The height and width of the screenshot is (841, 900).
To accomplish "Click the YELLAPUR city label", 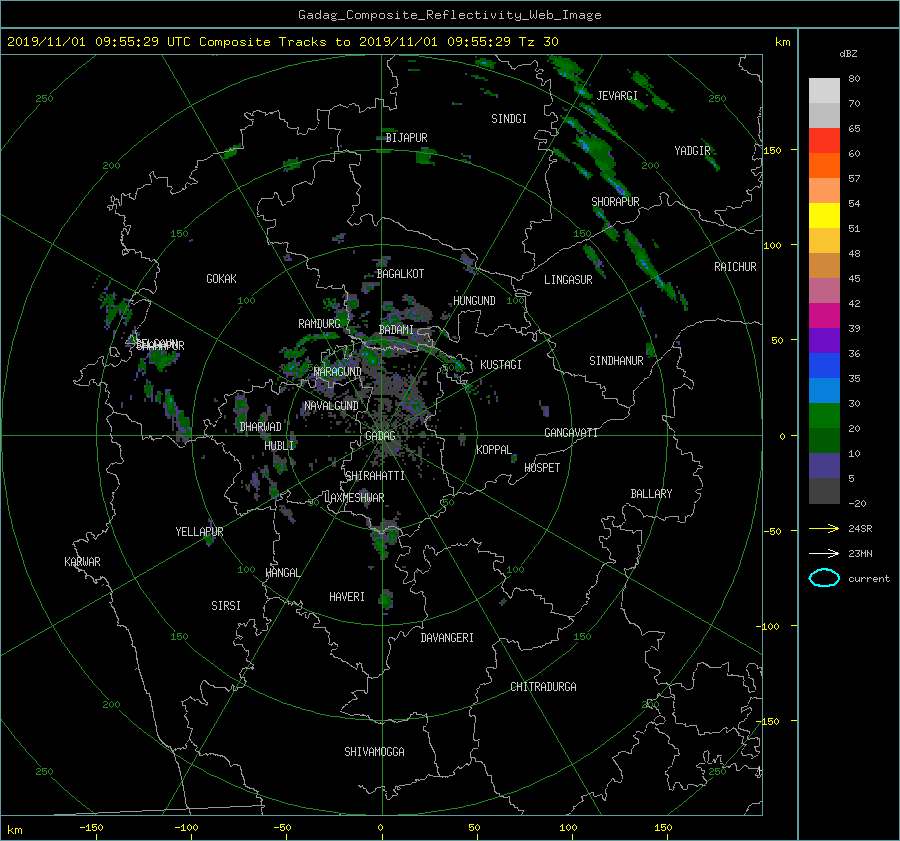I will pyautogui.click(x=199, y=532).
